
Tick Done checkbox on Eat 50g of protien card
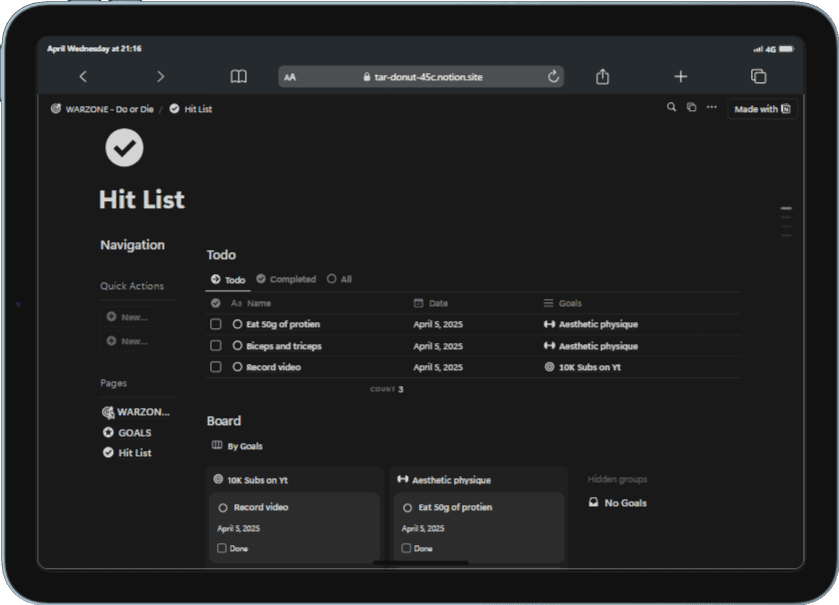406,548
